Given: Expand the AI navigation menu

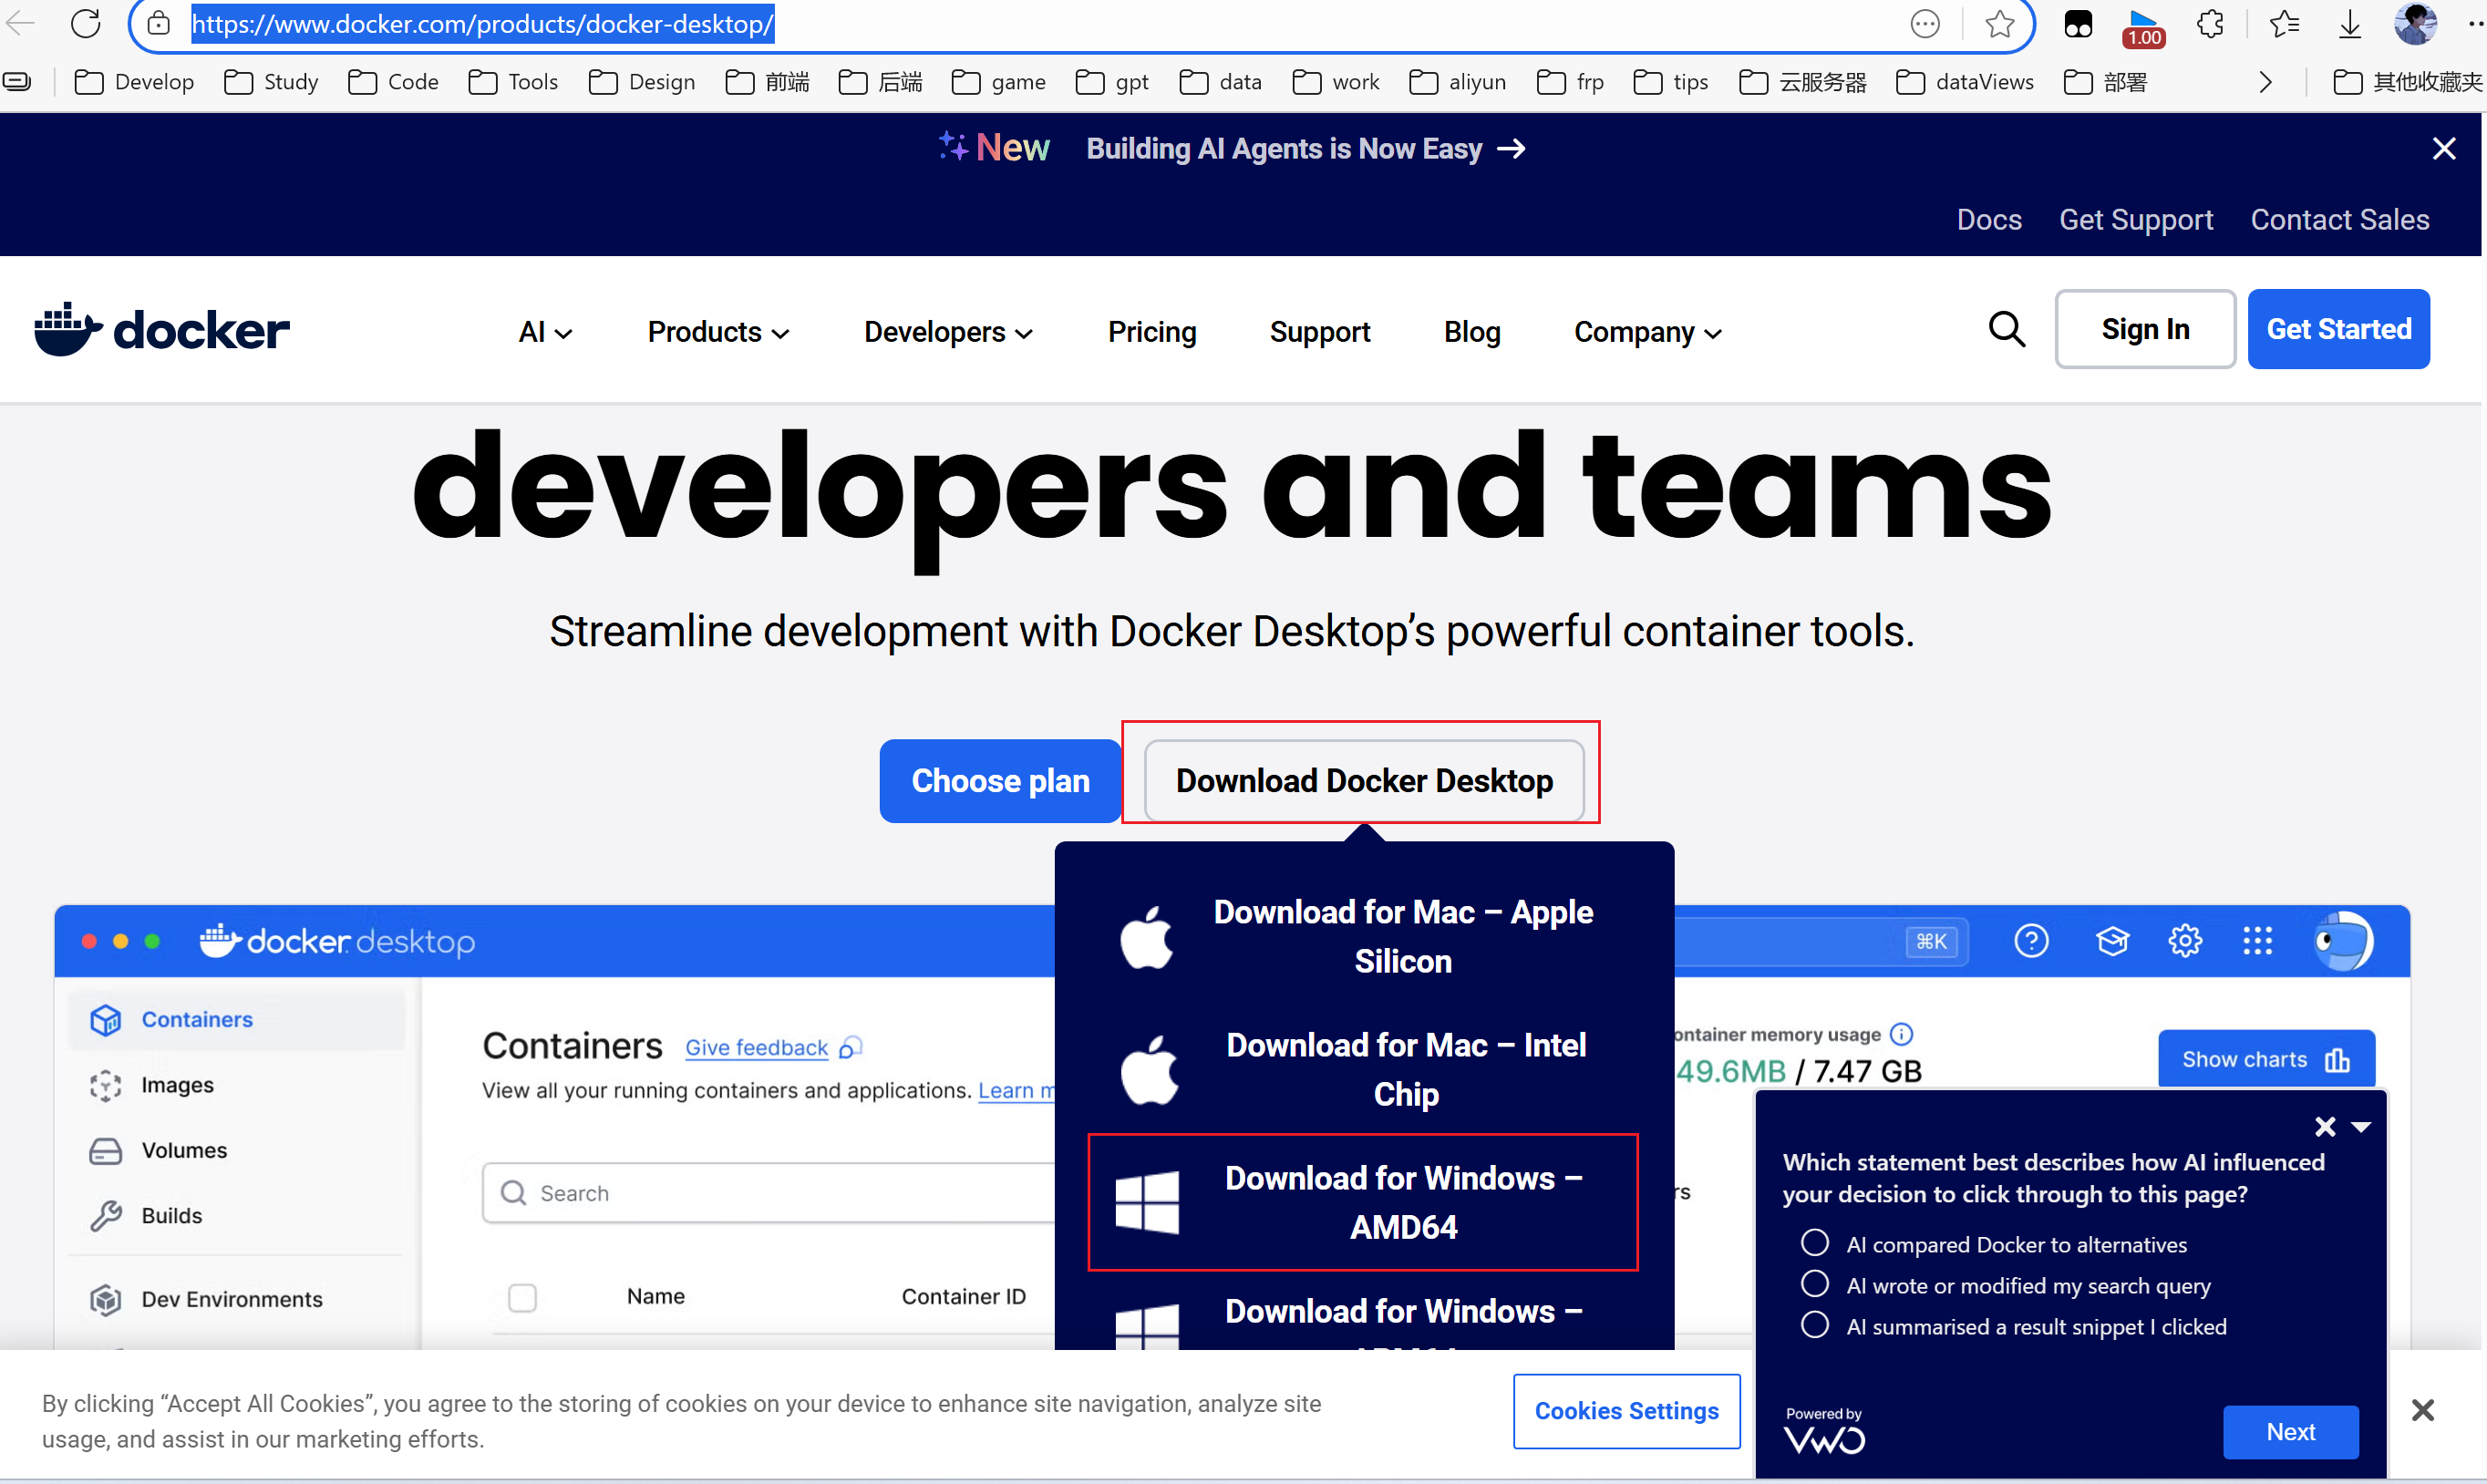Looking at the screenshot, I should click(545, 332).
